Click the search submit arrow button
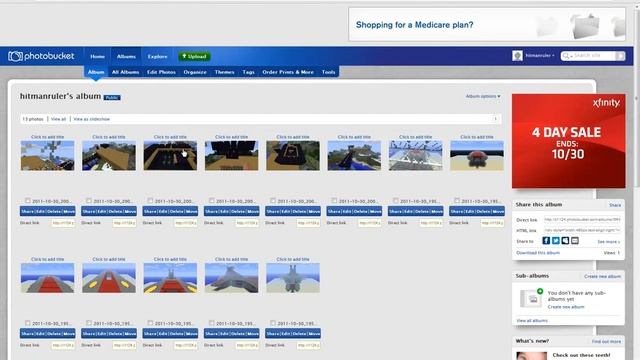Viewport: 640px width, 360px height. coord(620,56)
